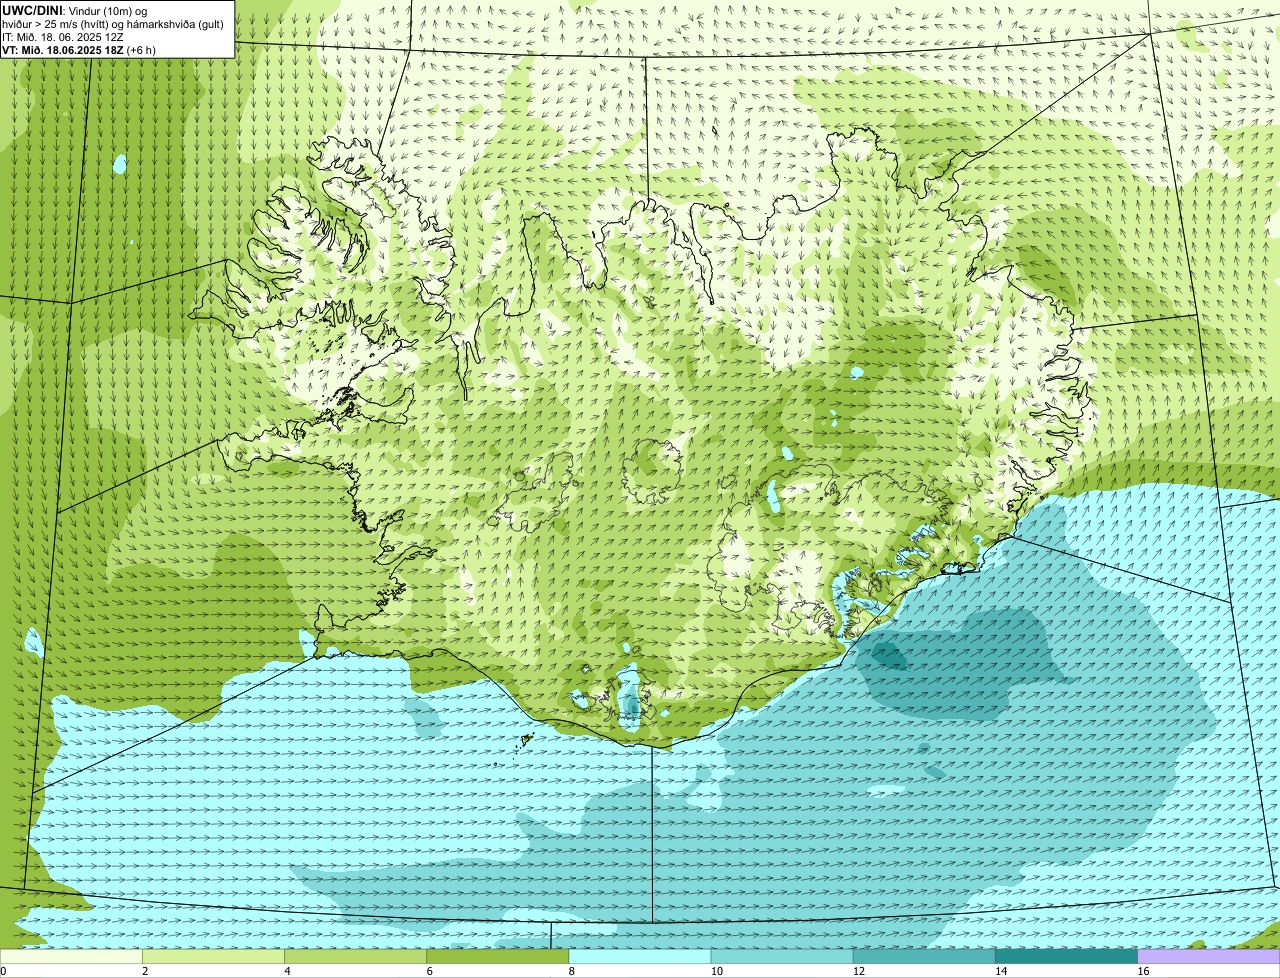
Task: Click the '4' scale label
Action: click(x=288, y=971)
